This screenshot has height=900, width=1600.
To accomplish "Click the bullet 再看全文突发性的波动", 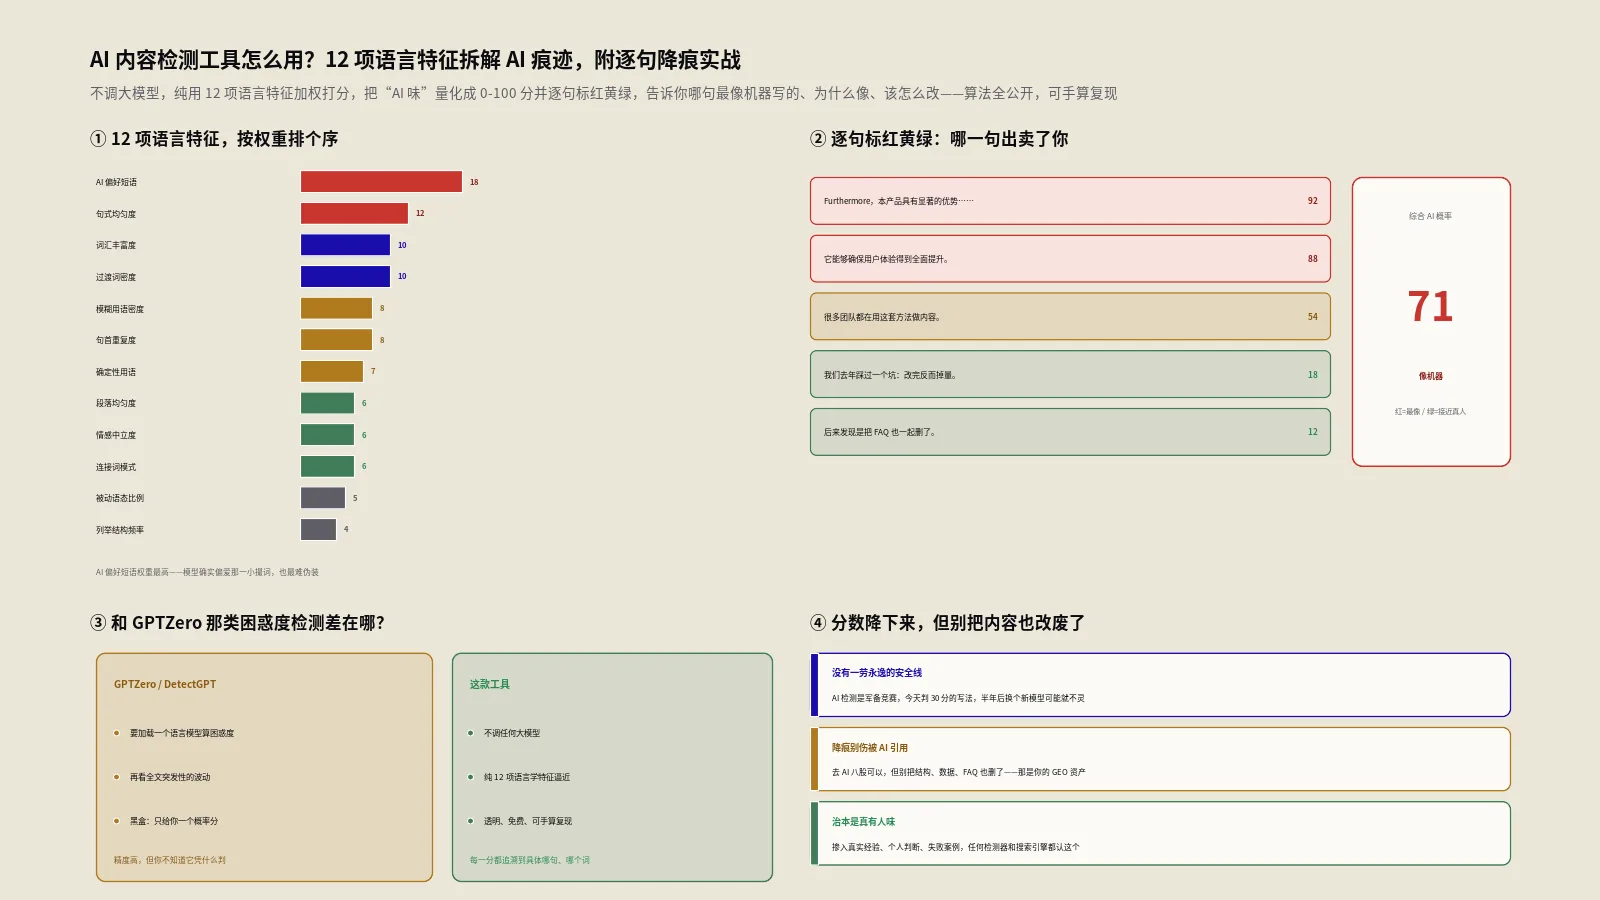I will 170,777.
